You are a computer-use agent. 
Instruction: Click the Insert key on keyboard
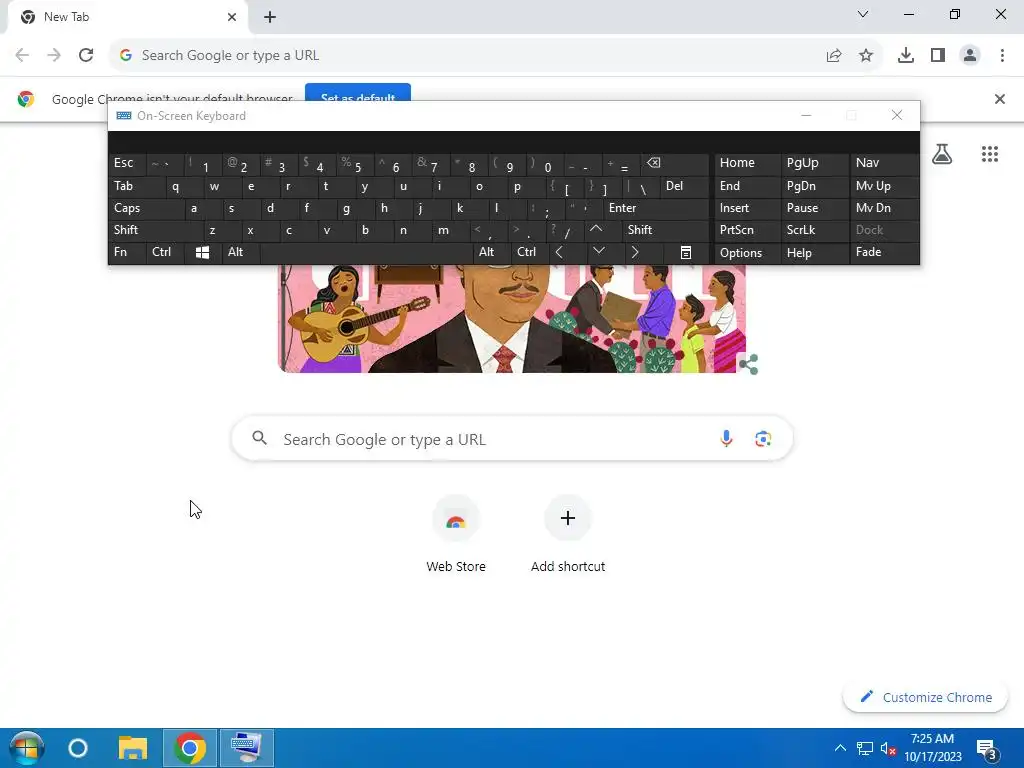748,208
